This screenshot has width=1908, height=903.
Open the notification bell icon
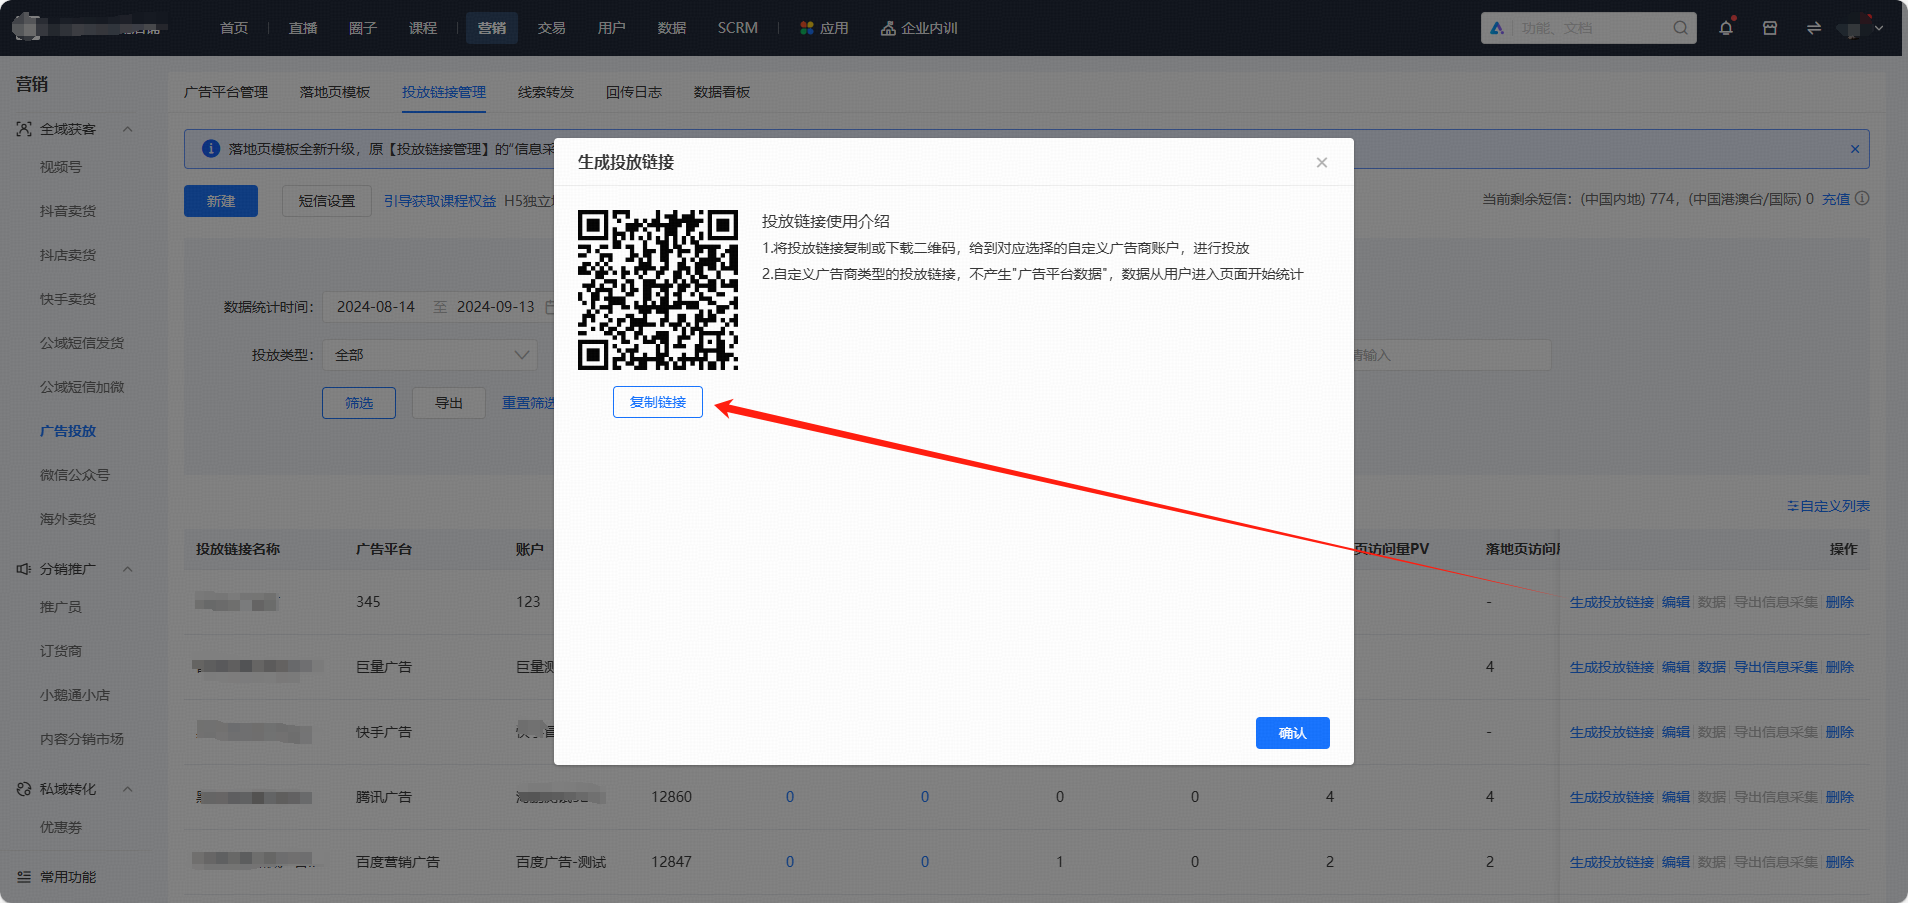click(x=1726, y=28)
